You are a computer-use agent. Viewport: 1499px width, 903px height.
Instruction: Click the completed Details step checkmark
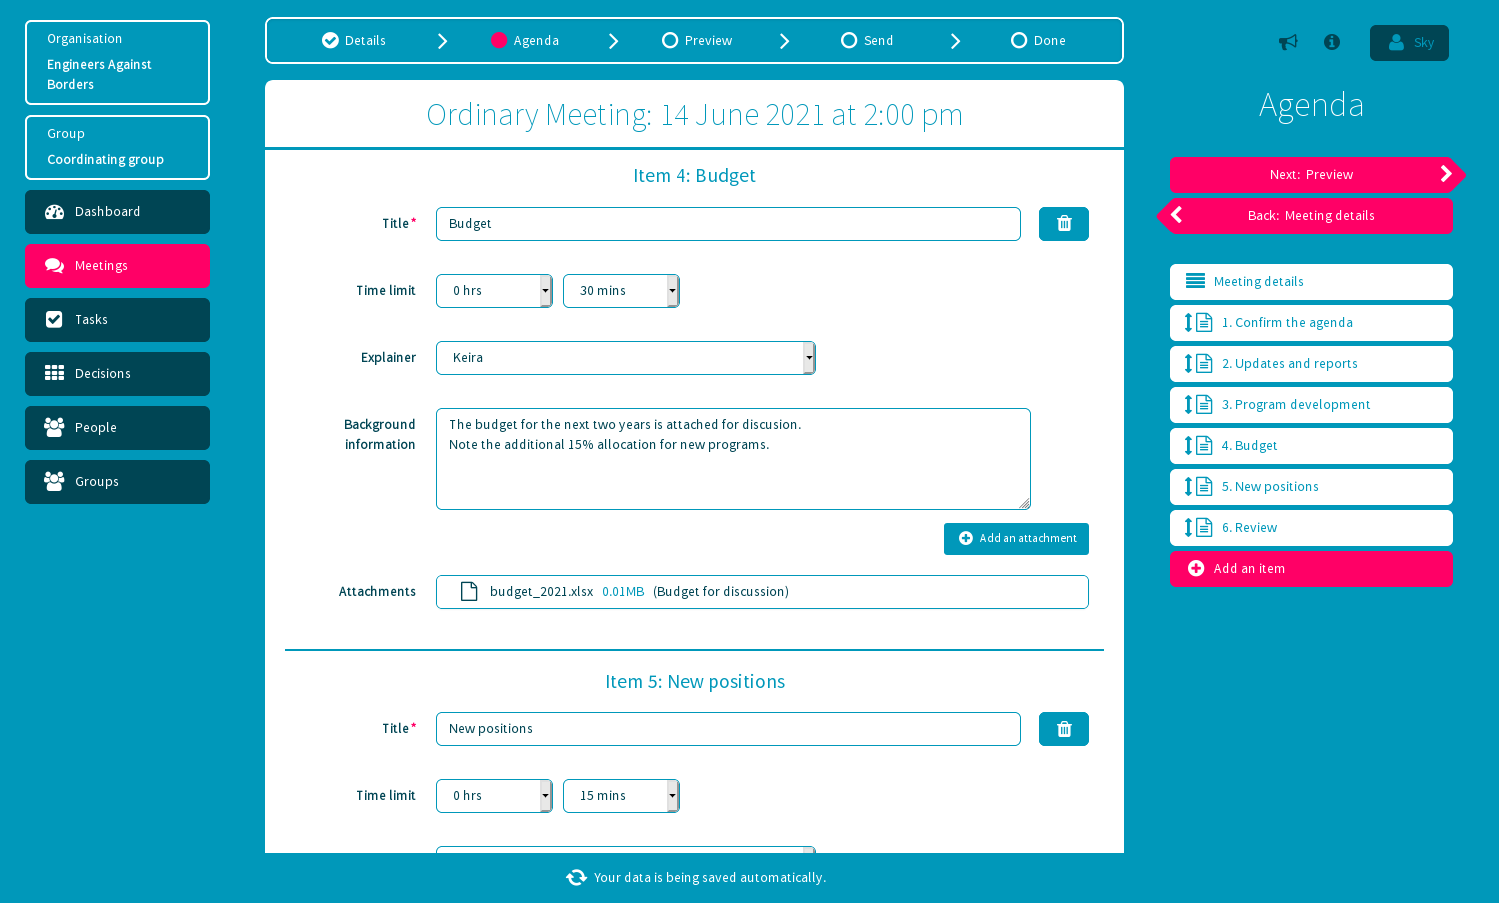point(330,40)
